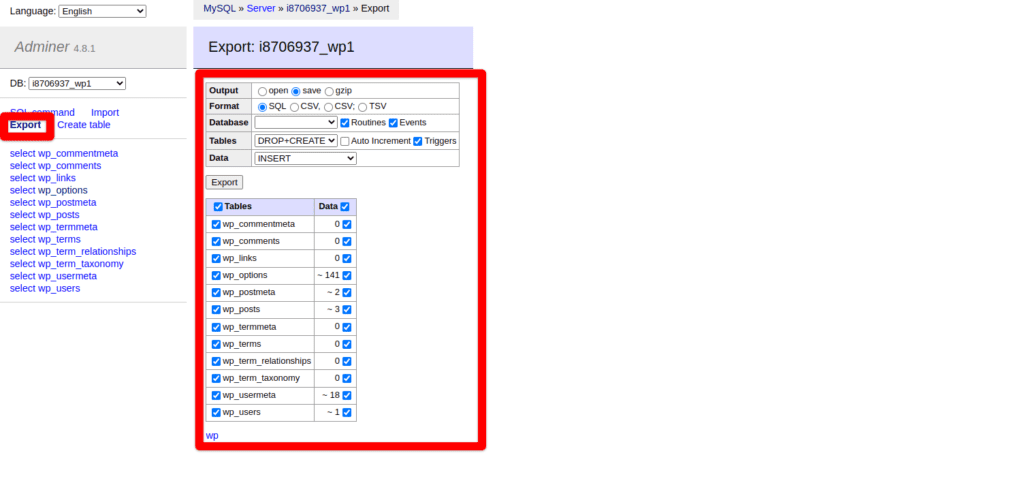Uncheck the wp_posts table checkbox
This screenshot has width=1024, height=481.
[x=216, y=309]
